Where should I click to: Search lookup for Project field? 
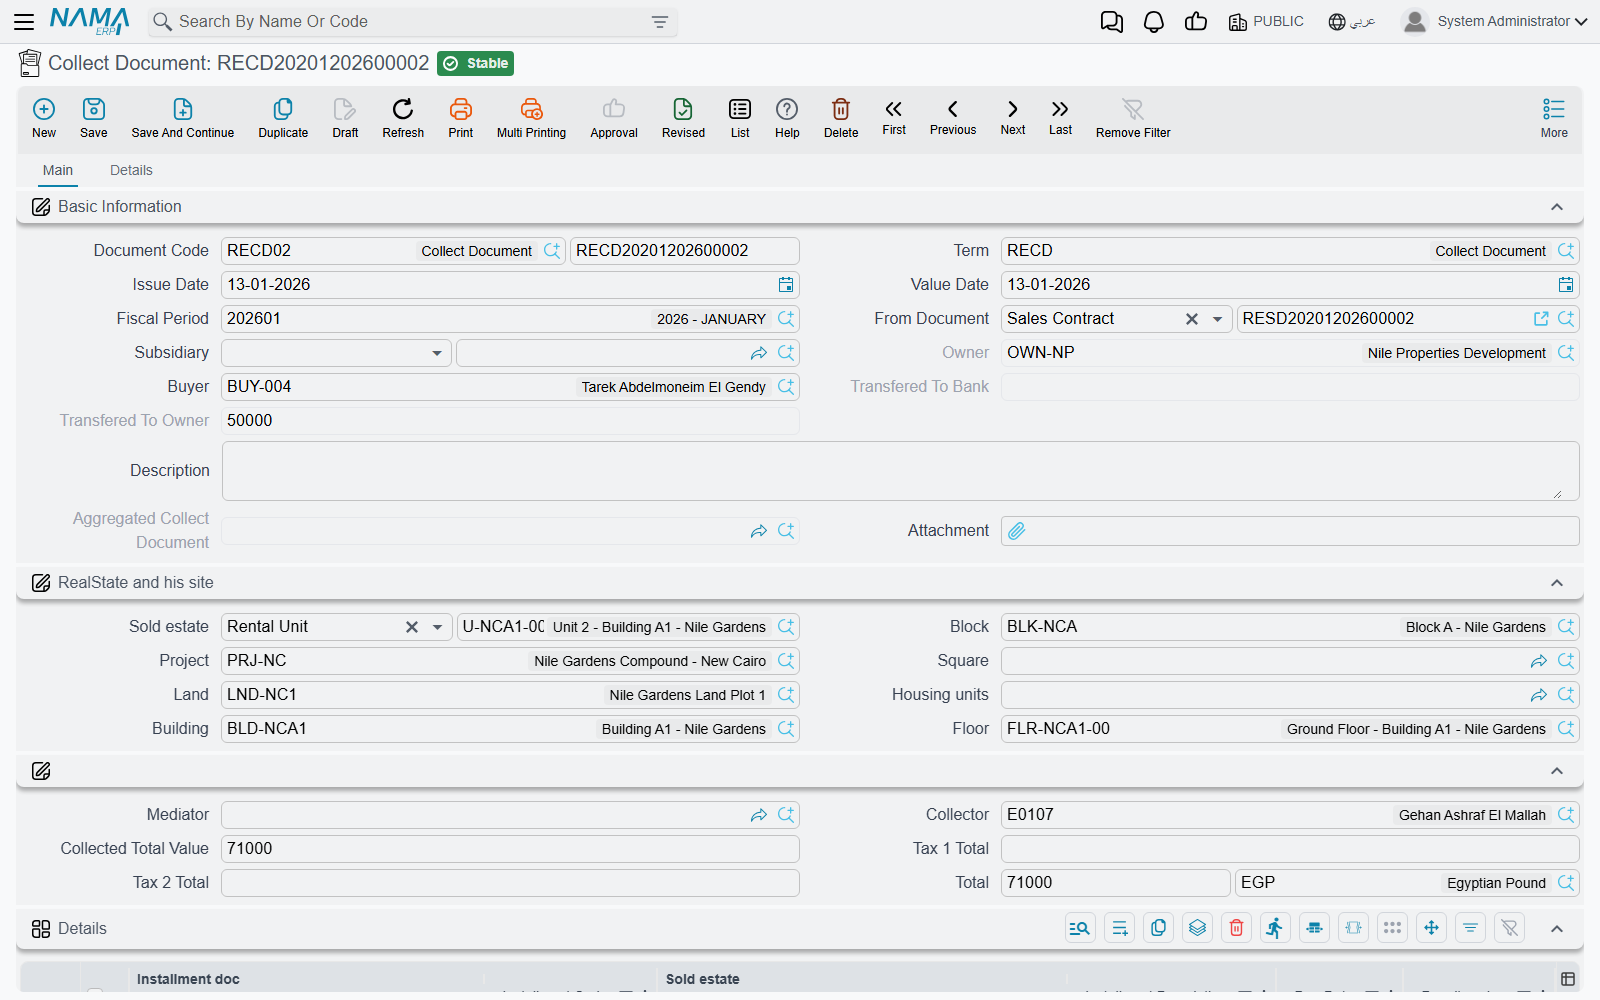[786, 661]
